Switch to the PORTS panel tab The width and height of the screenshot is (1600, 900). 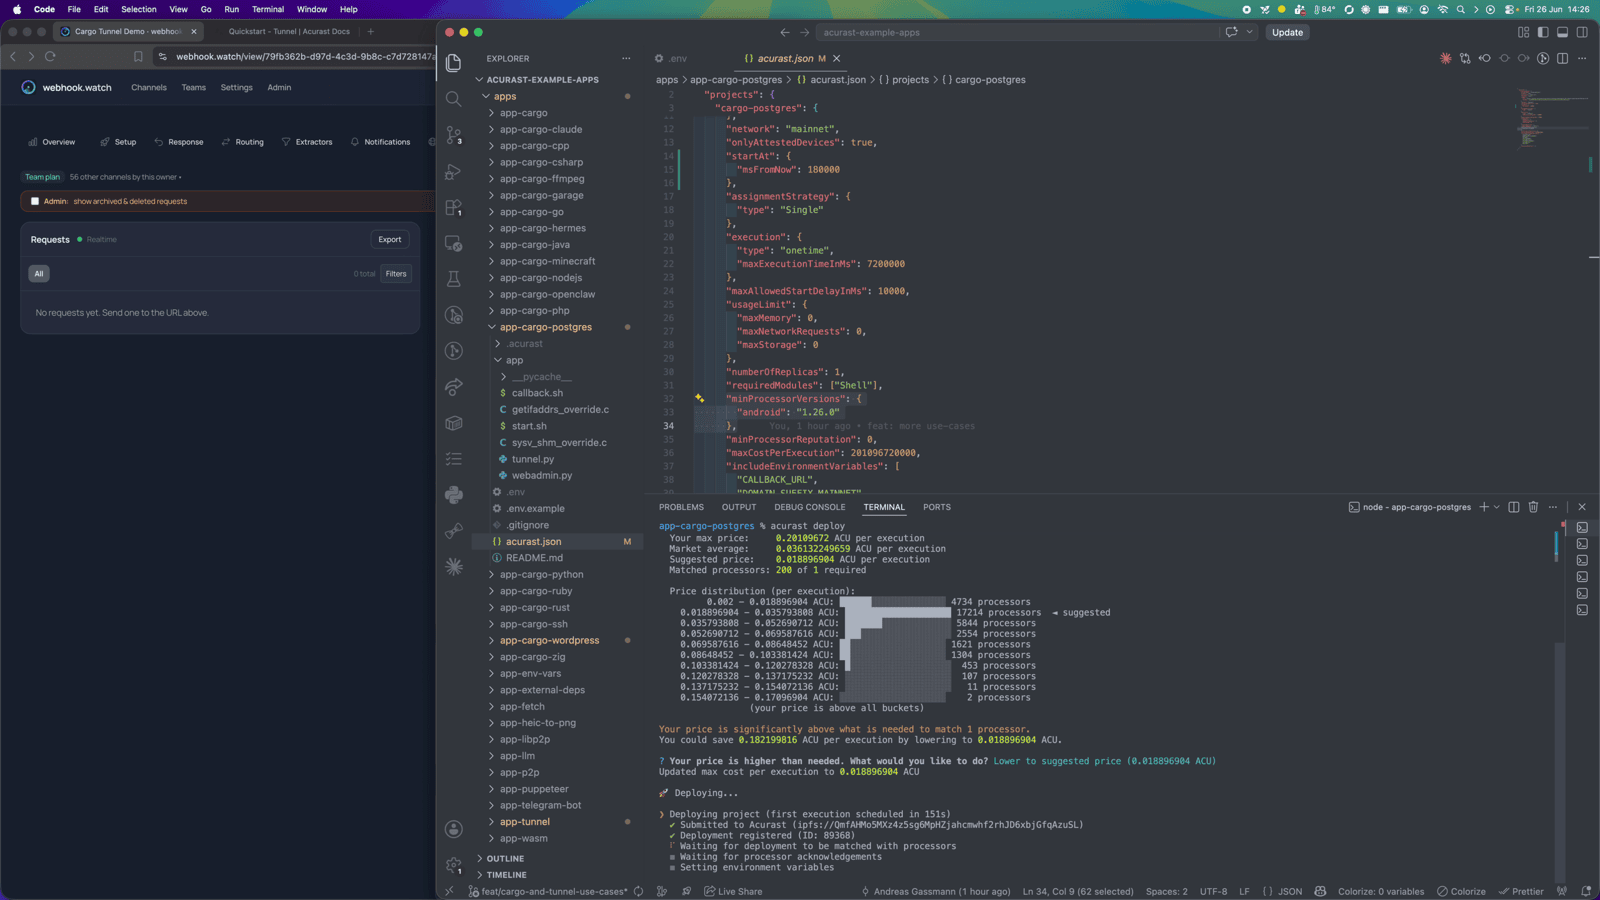point(937,507)
